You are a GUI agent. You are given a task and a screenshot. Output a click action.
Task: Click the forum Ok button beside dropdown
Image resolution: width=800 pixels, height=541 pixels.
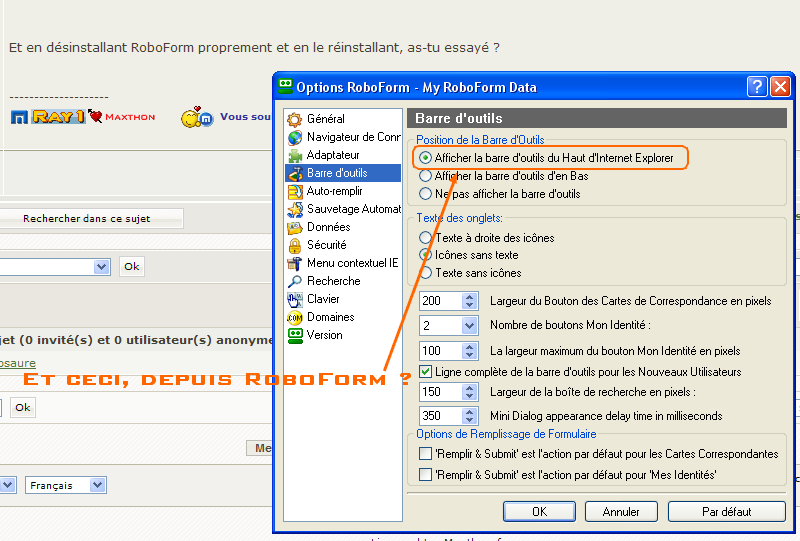pyautogui.click(x=132, y=266)
